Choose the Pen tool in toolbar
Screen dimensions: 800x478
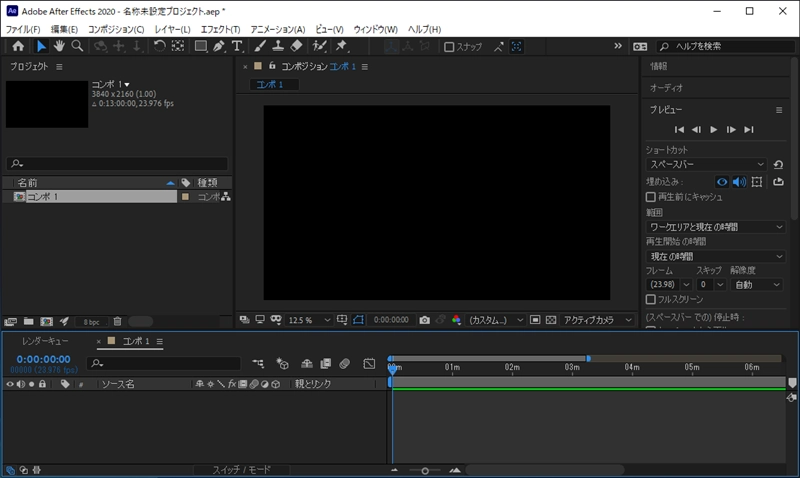click(x=218, y=46)
